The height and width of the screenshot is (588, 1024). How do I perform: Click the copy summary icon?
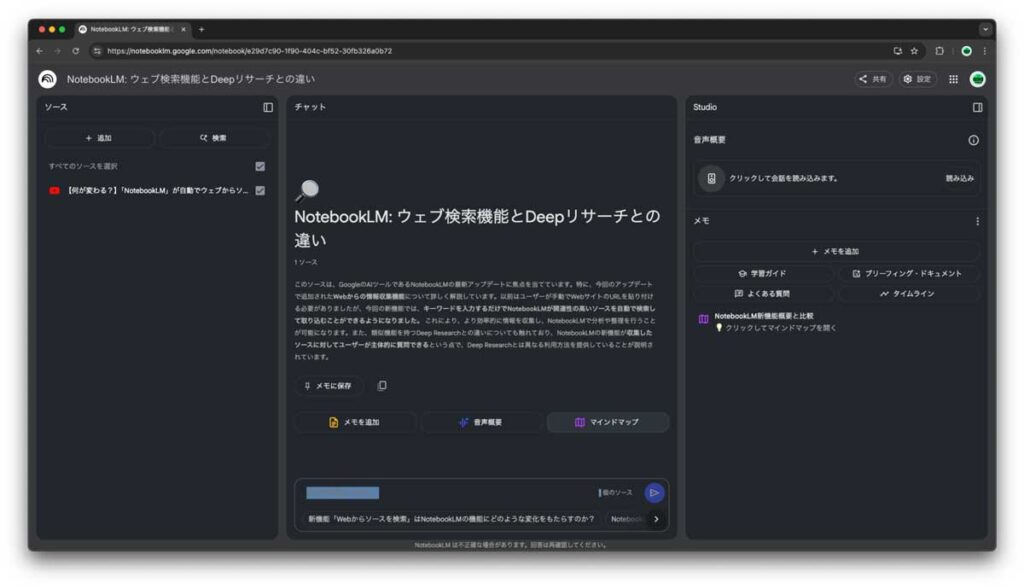(382, 385)
